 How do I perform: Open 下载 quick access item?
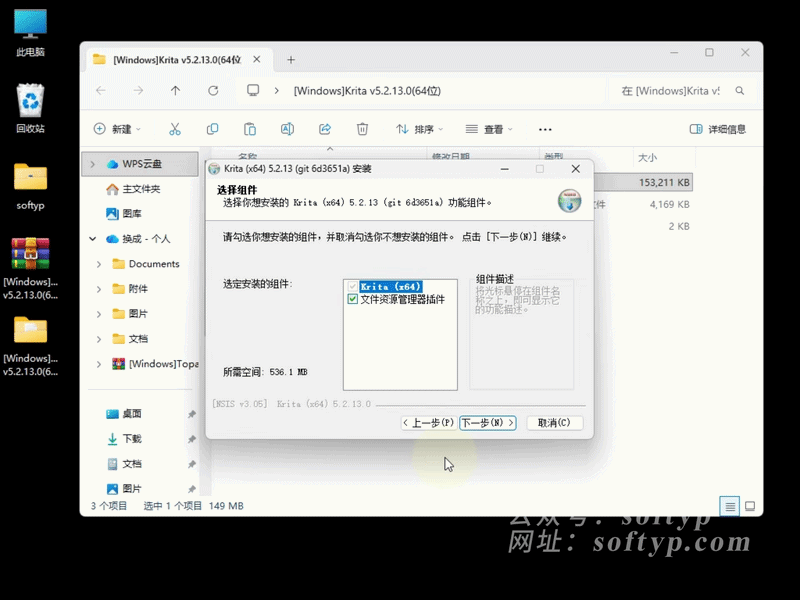140,439
